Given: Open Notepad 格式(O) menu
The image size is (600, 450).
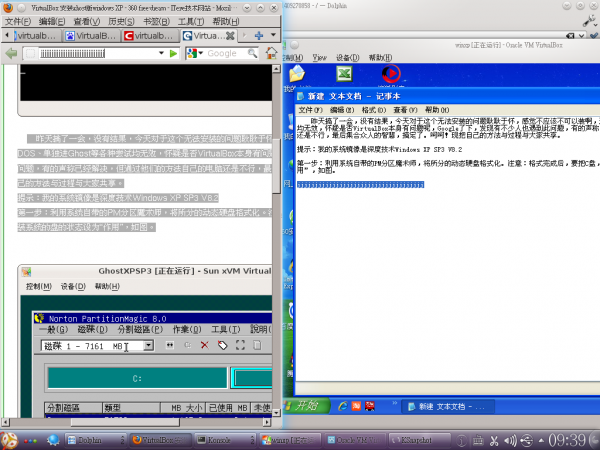Looking at the screenshot, I should (374, 110).
